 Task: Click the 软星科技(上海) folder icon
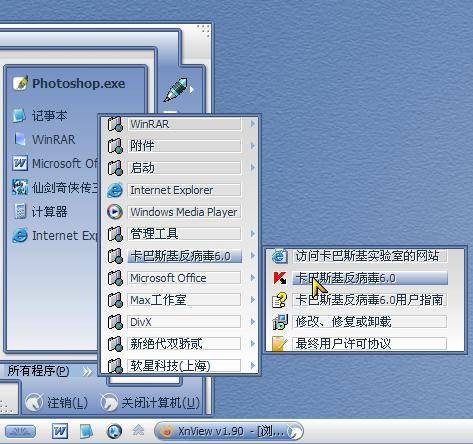click(115, 366)
